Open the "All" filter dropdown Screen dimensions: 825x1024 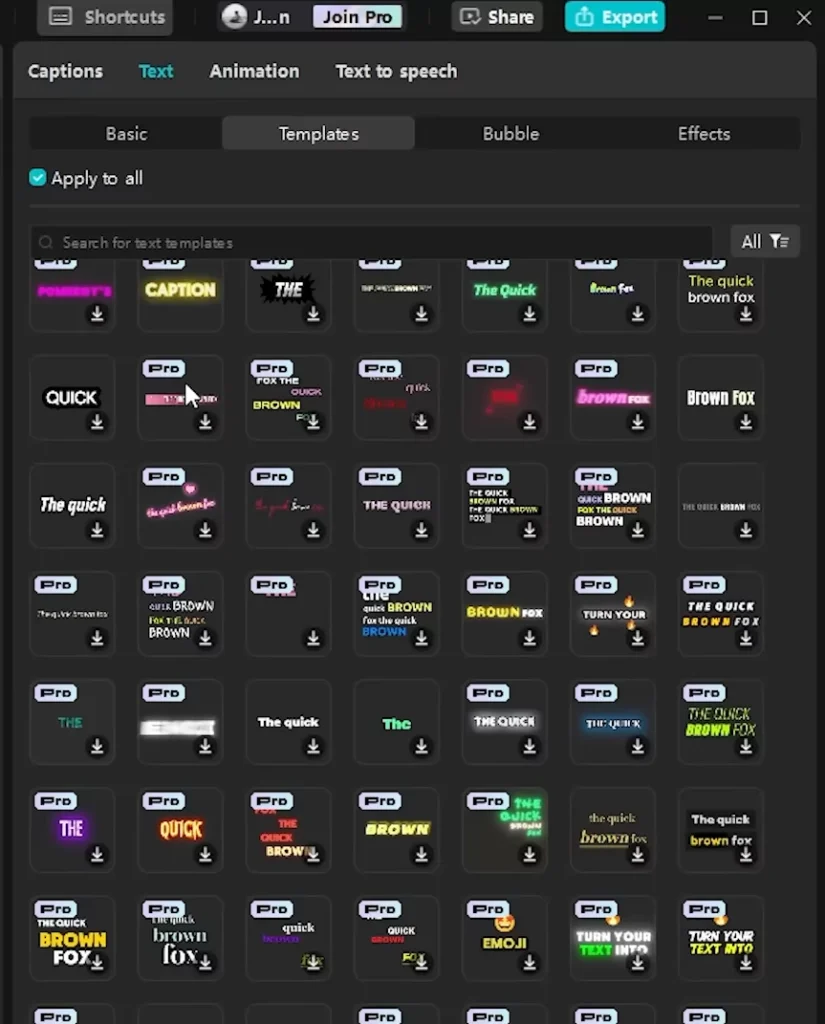765,241
